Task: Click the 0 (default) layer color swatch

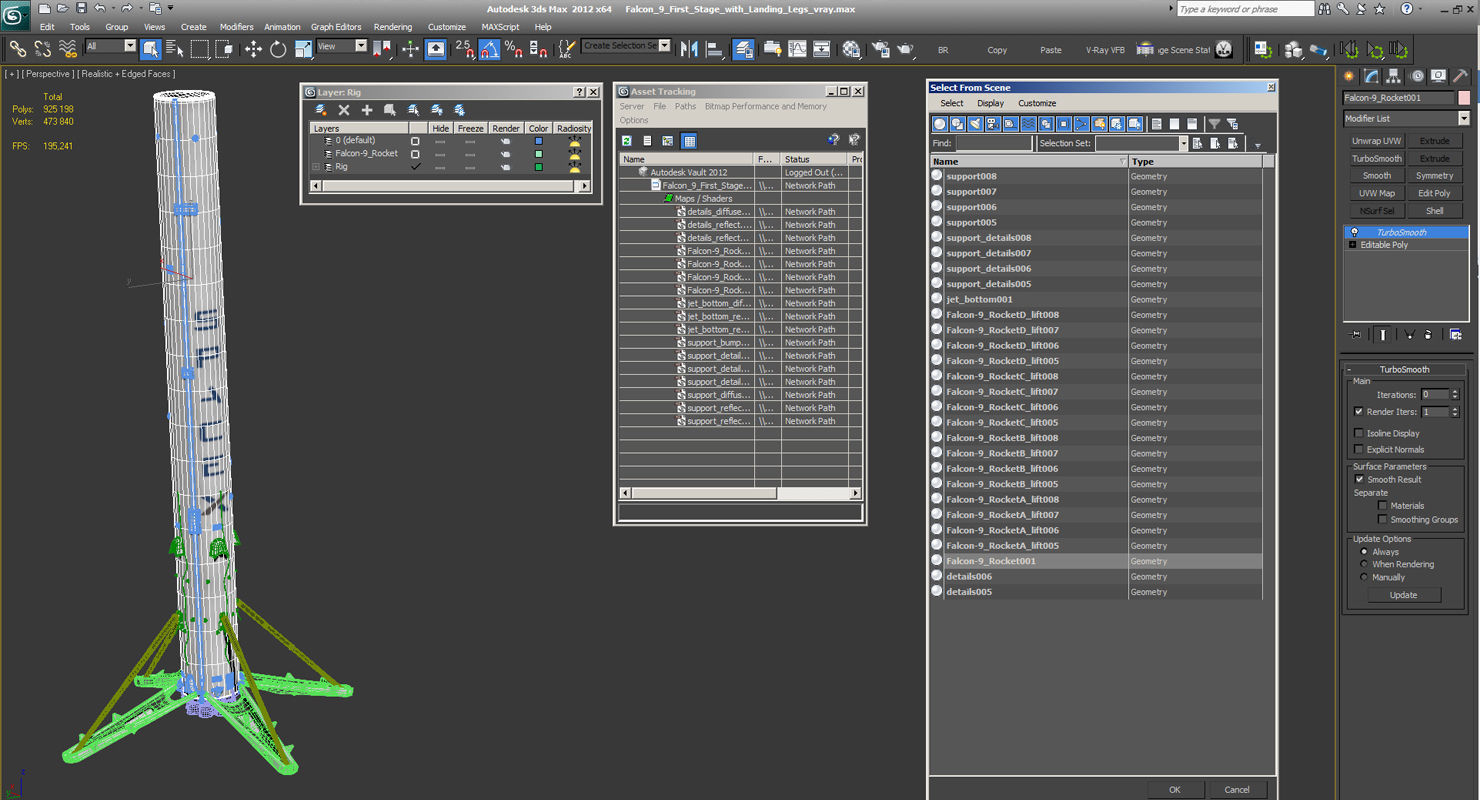Action: pos(538,141)
